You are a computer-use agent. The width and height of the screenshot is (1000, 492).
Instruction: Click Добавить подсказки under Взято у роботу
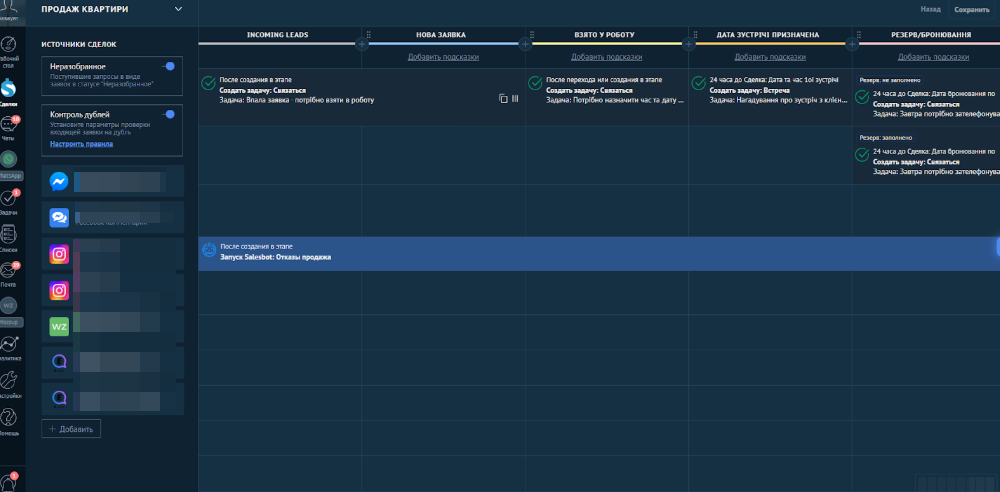pos(607,57)
